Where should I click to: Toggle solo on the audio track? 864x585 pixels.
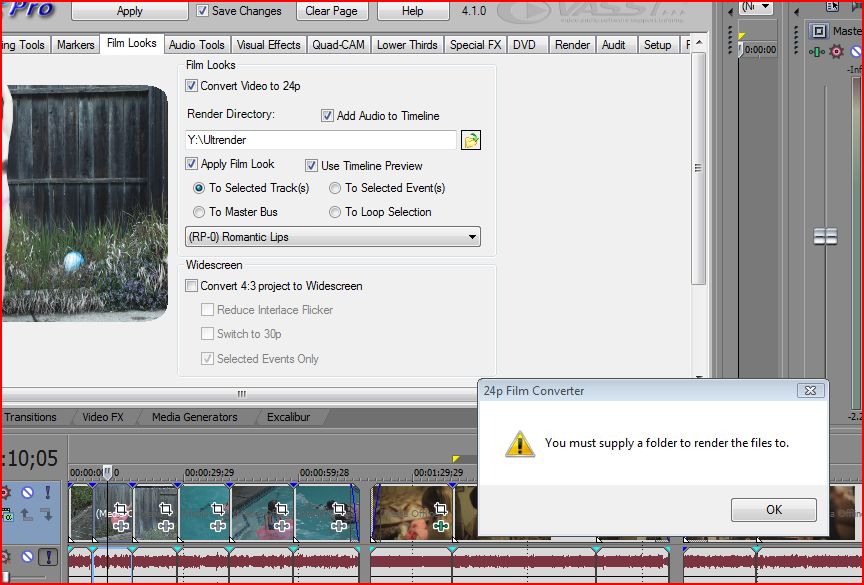[48, 557]
